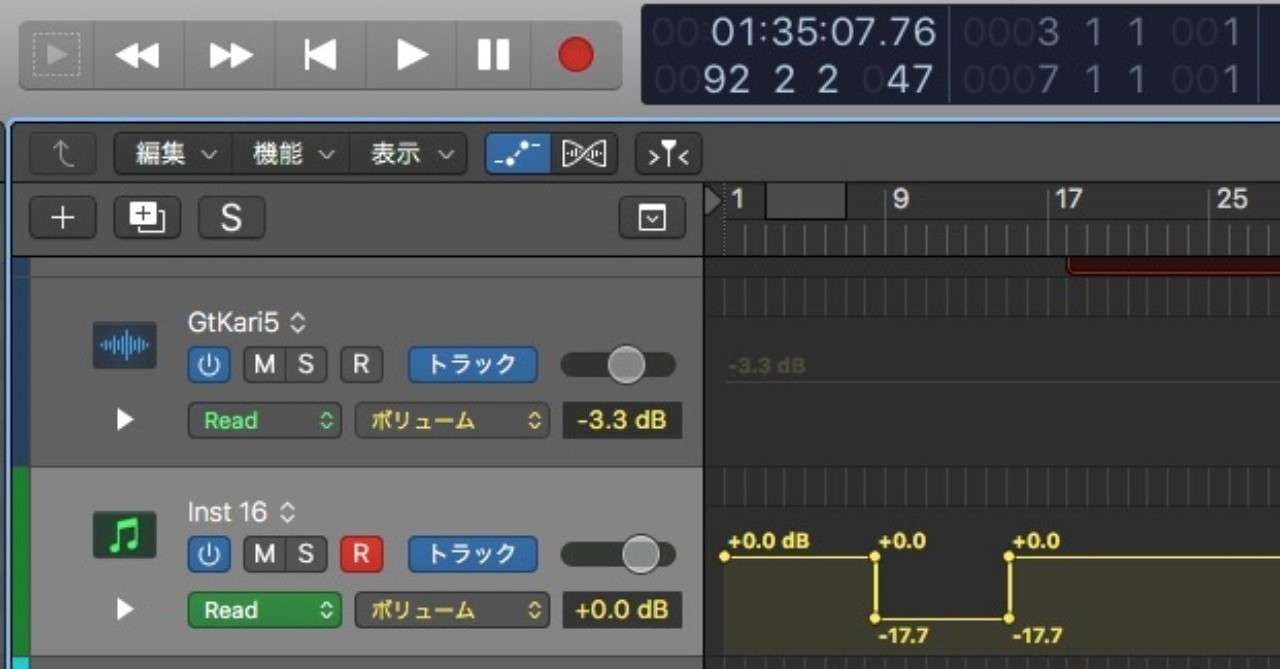Image resolution: width=1280 pixels, height=669 pixels.
Task: Go to beginning with the transport button
Action: (320, 55)
